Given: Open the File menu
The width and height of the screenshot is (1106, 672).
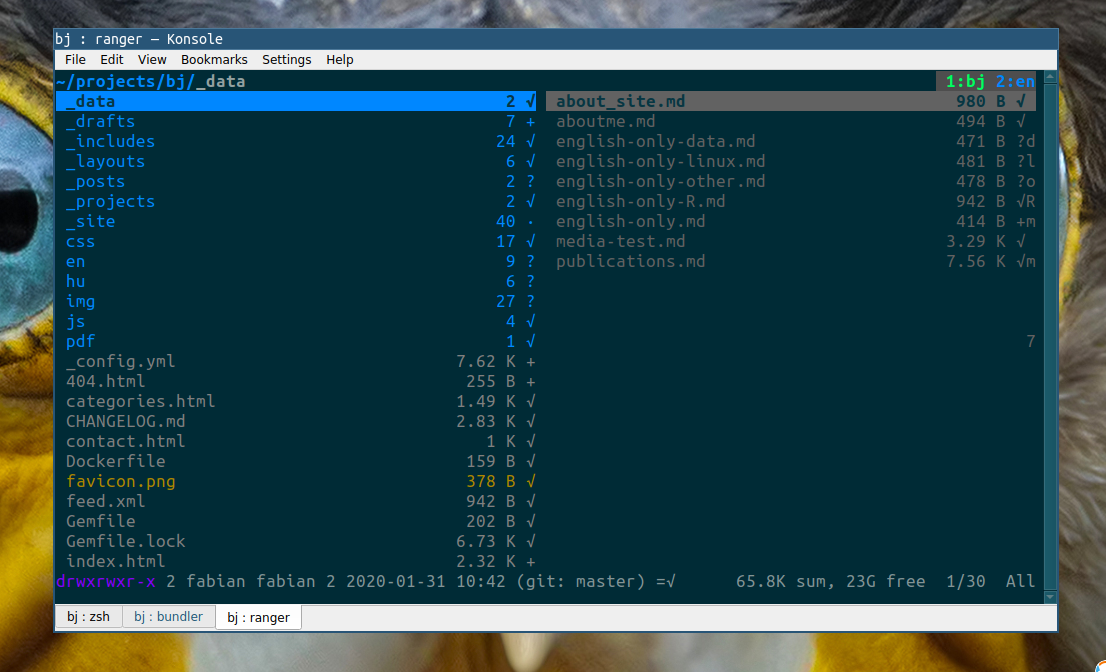Looking at the screenshot, I should (74, 59).
